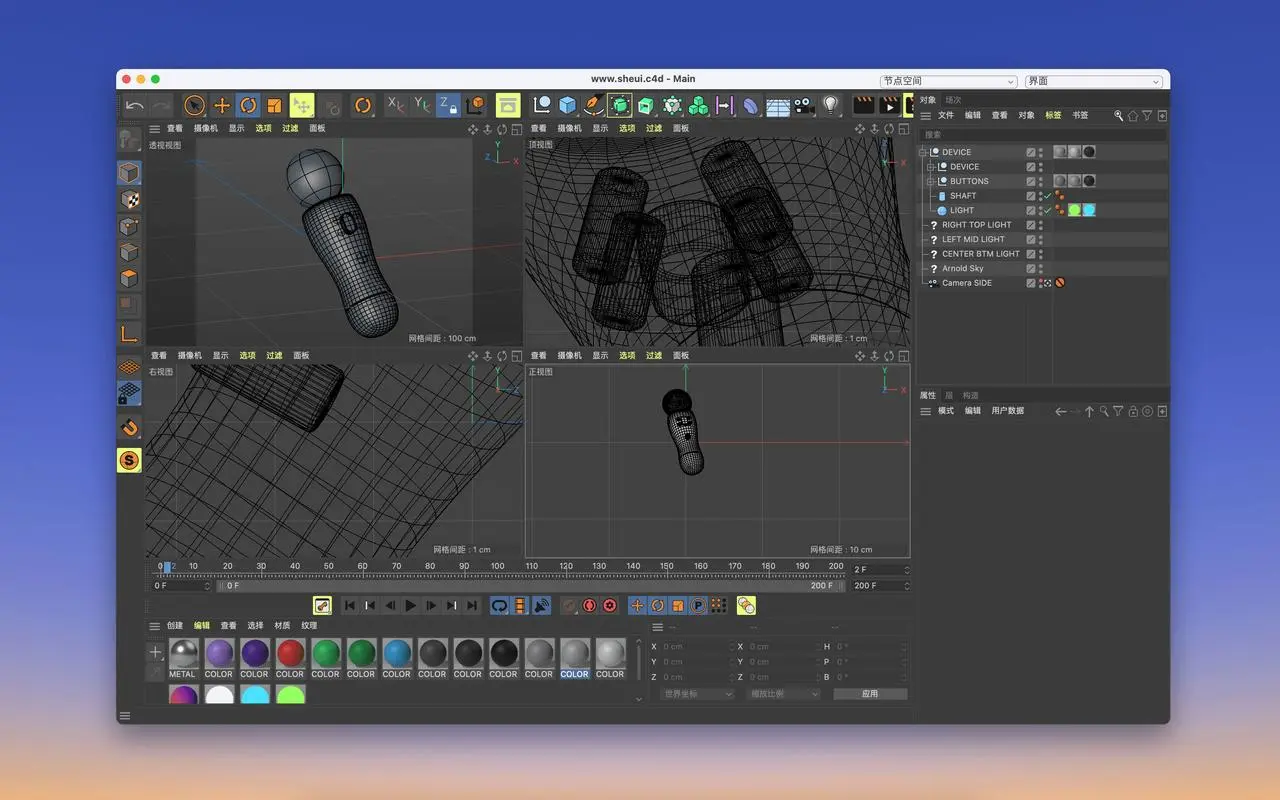The image size is (1280, 800).
Task: Switch to the 标签 tab in Object Manager
Action: click(1052, 115)
